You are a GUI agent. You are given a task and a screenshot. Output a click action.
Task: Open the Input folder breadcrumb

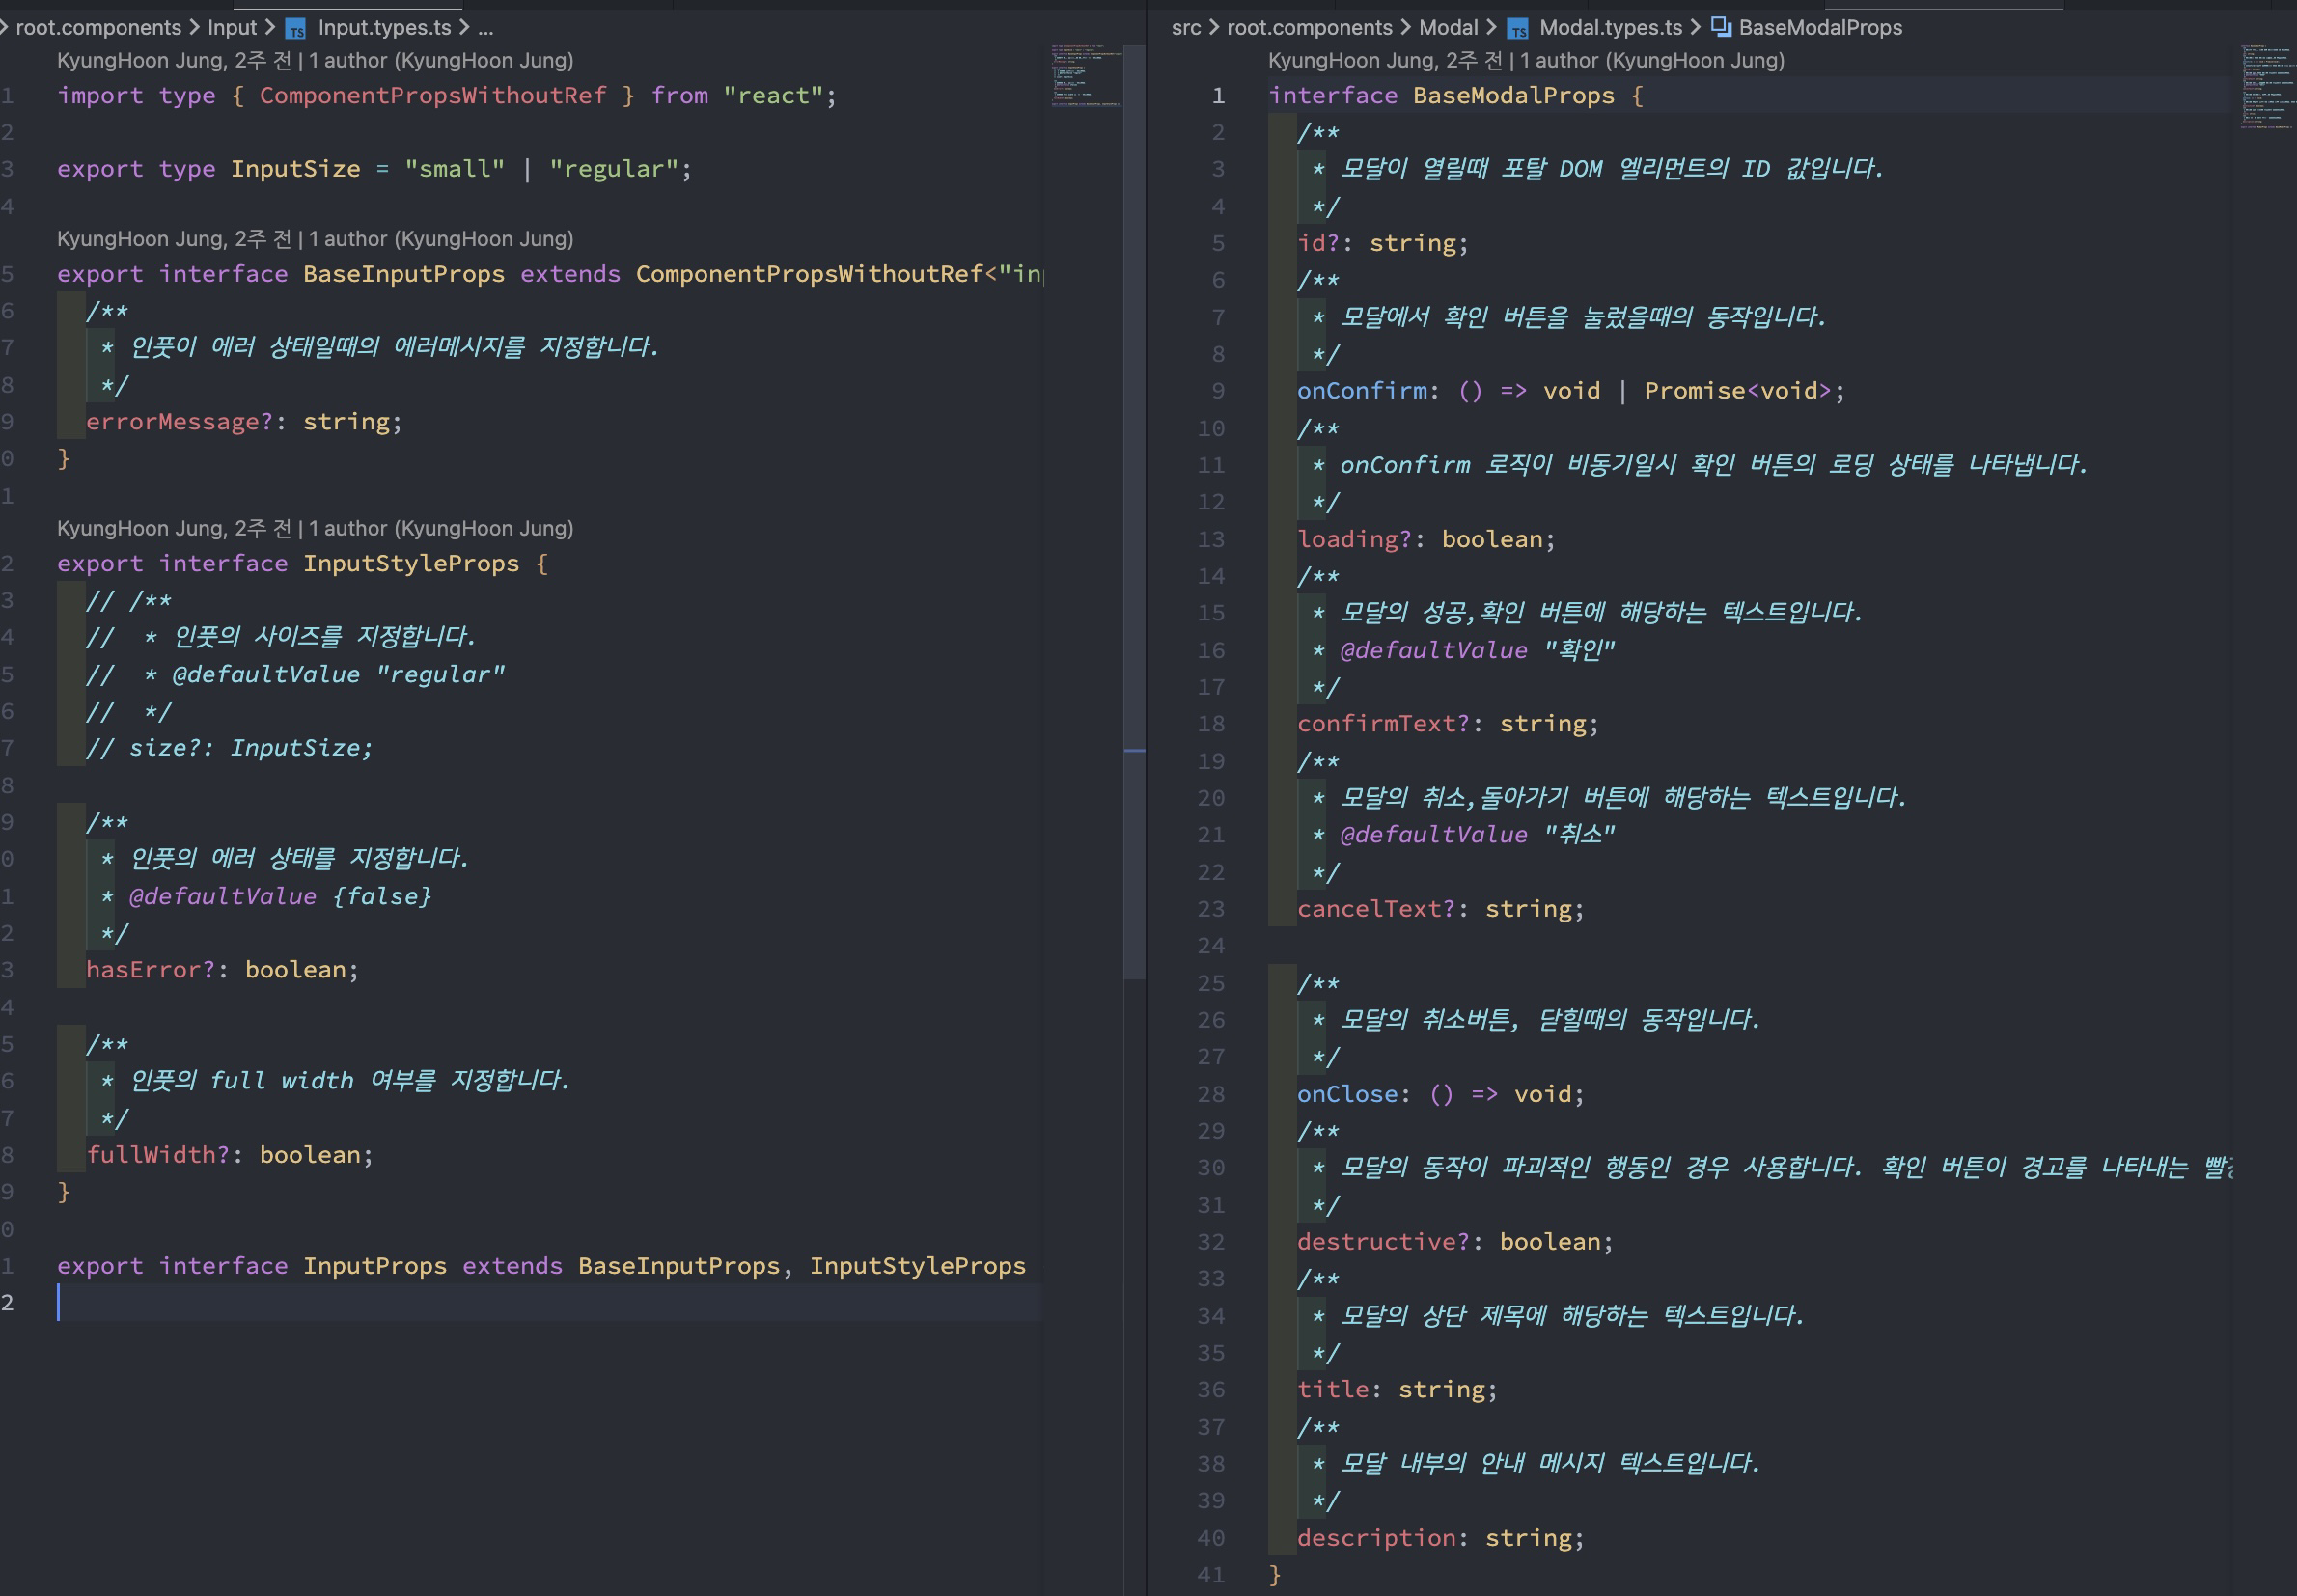[x=232, y=28]
